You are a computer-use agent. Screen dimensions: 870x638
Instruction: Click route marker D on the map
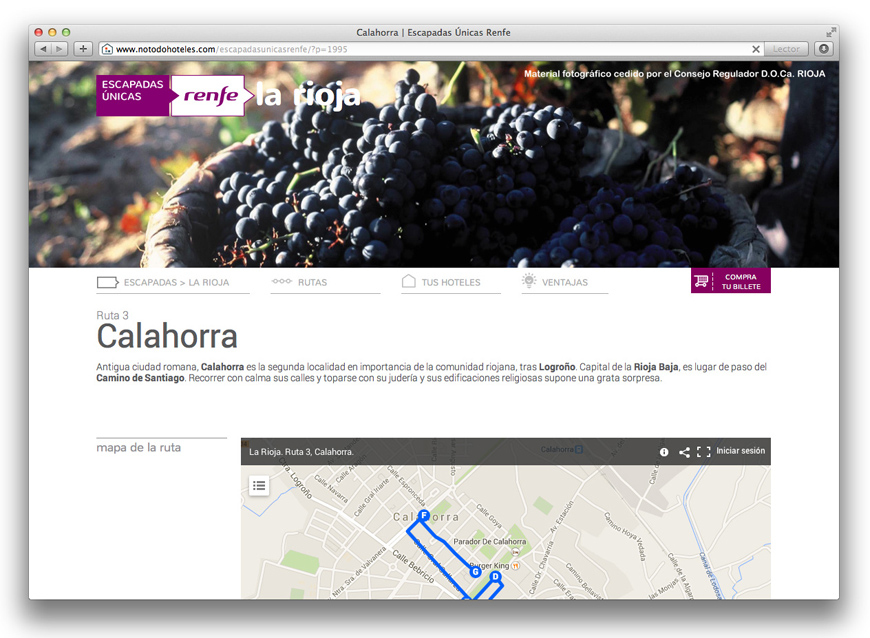(495, 577)
